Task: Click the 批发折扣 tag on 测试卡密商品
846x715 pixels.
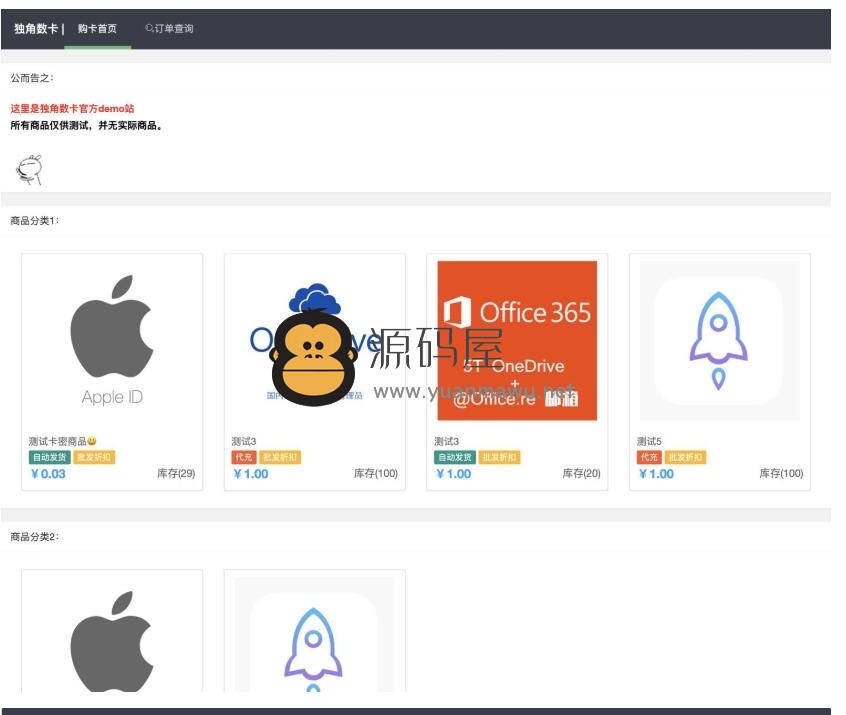Action: pyautogui.click(x=94, y=458)
